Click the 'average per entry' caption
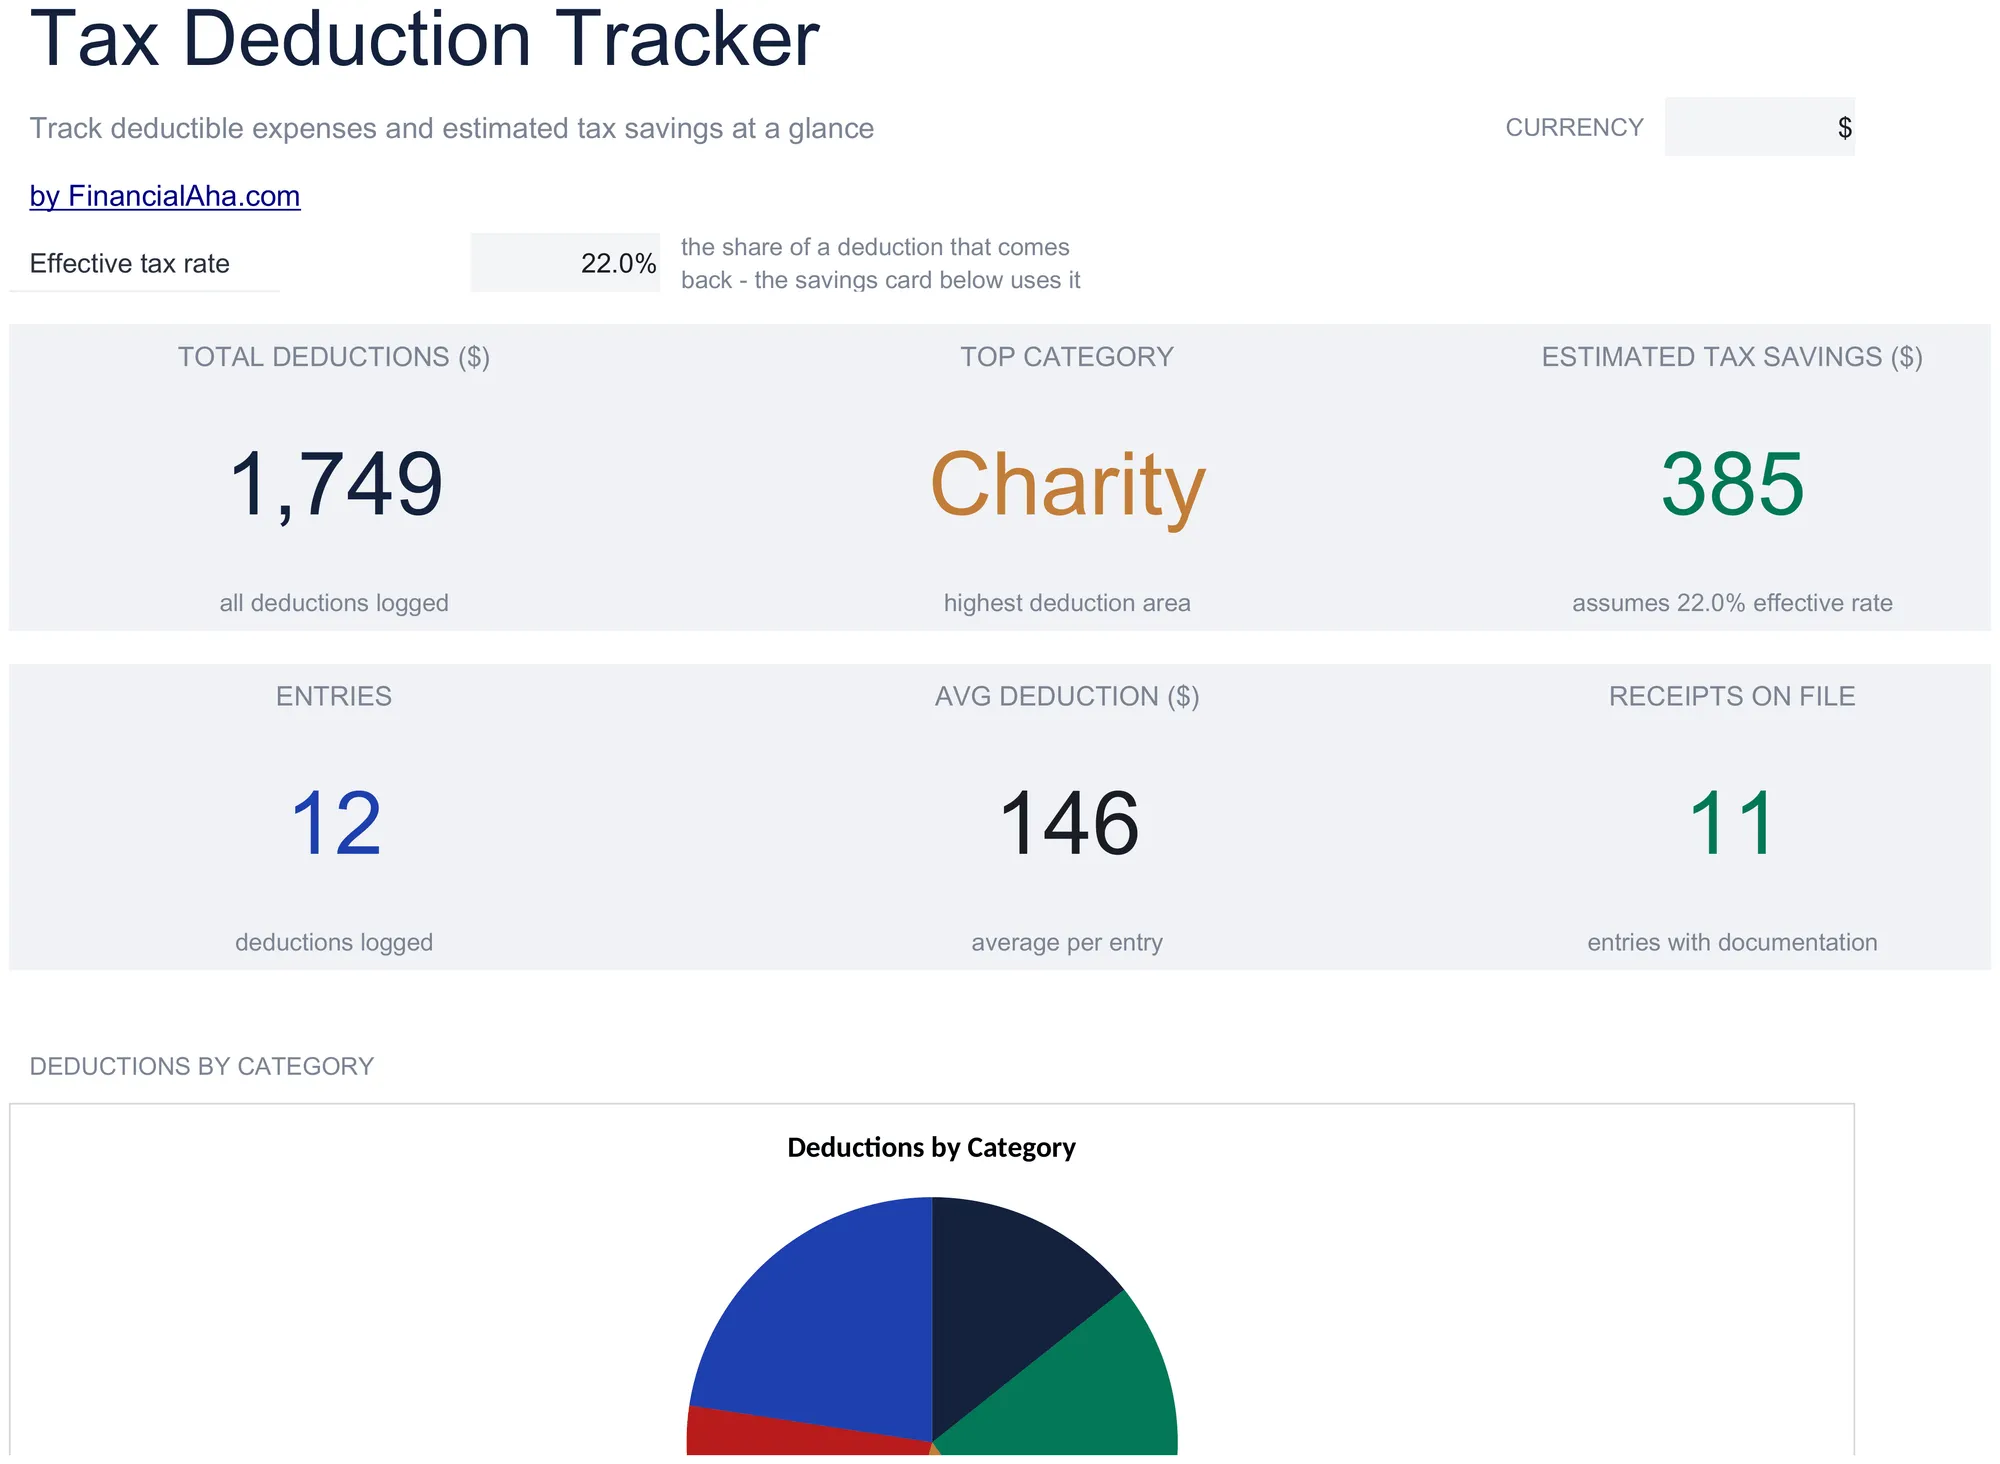The image size is (2000, 1464). [1067, 942]
